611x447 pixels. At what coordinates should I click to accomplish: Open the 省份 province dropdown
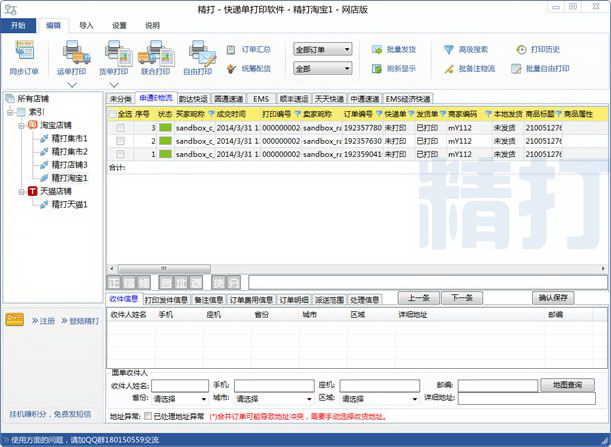[179, 399]
